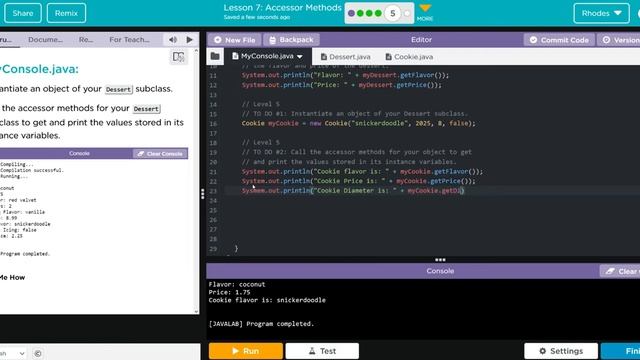640x360 pixels.
Task: Click the TO DO #2 comment line
Action: pos(356,152)
